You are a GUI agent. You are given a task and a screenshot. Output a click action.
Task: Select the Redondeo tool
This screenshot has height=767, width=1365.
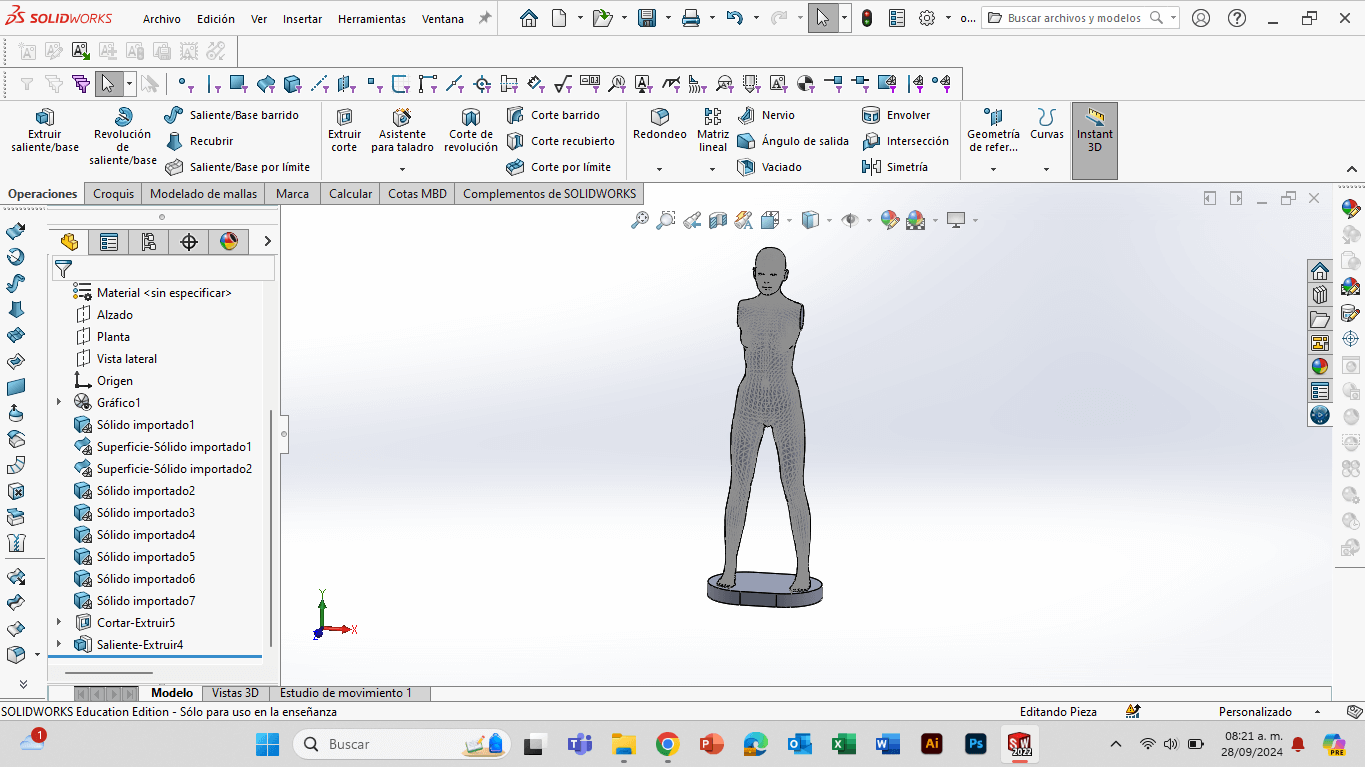660,125
